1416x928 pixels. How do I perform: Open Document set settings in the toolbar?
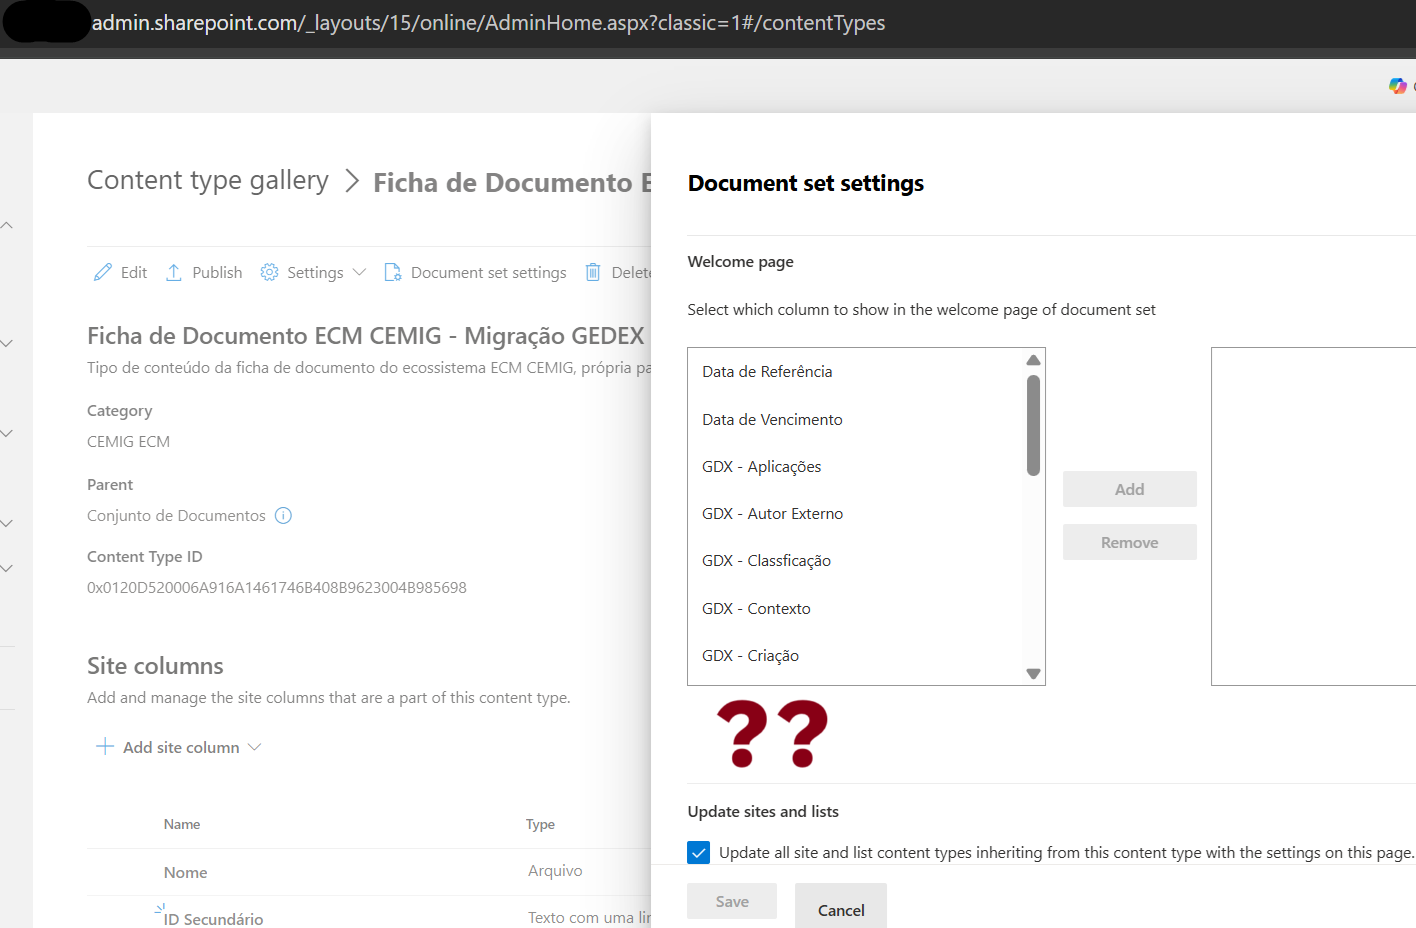tap(475, 272)
